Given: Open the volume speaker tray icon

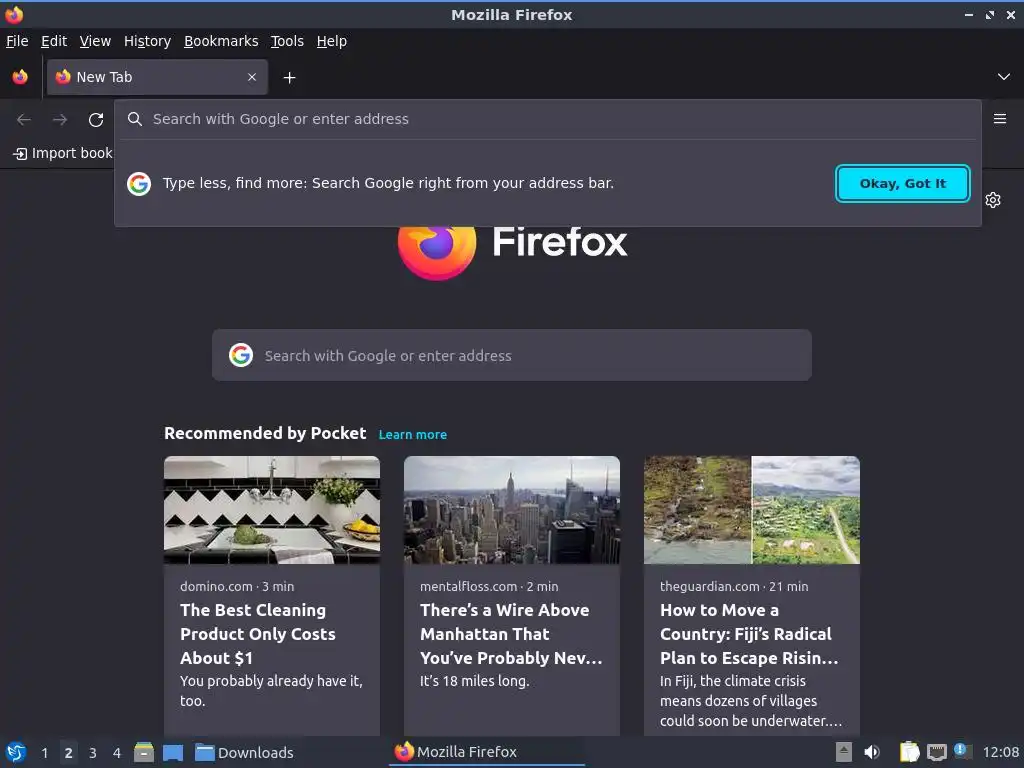Looking at the screenshot, I should (x=872, y=752).
